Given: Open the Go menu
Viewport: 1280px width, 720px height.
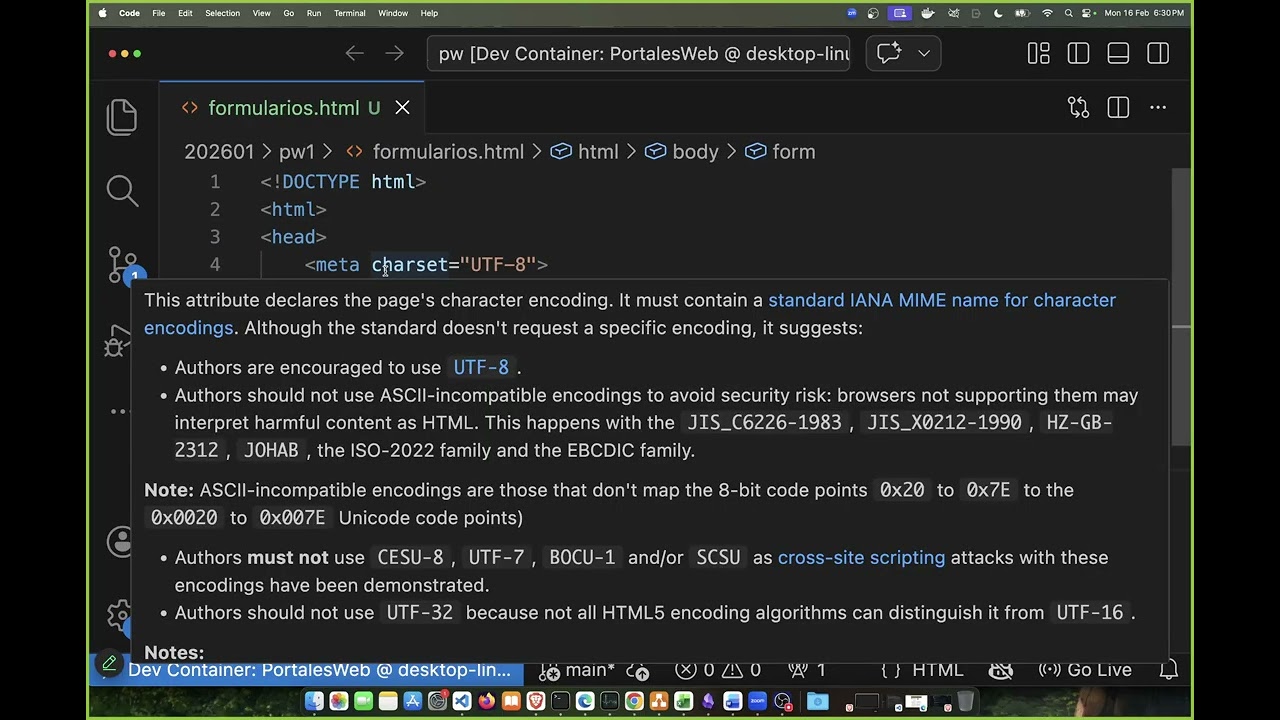Looking at the screenshot, I should (x=289, y=13).
